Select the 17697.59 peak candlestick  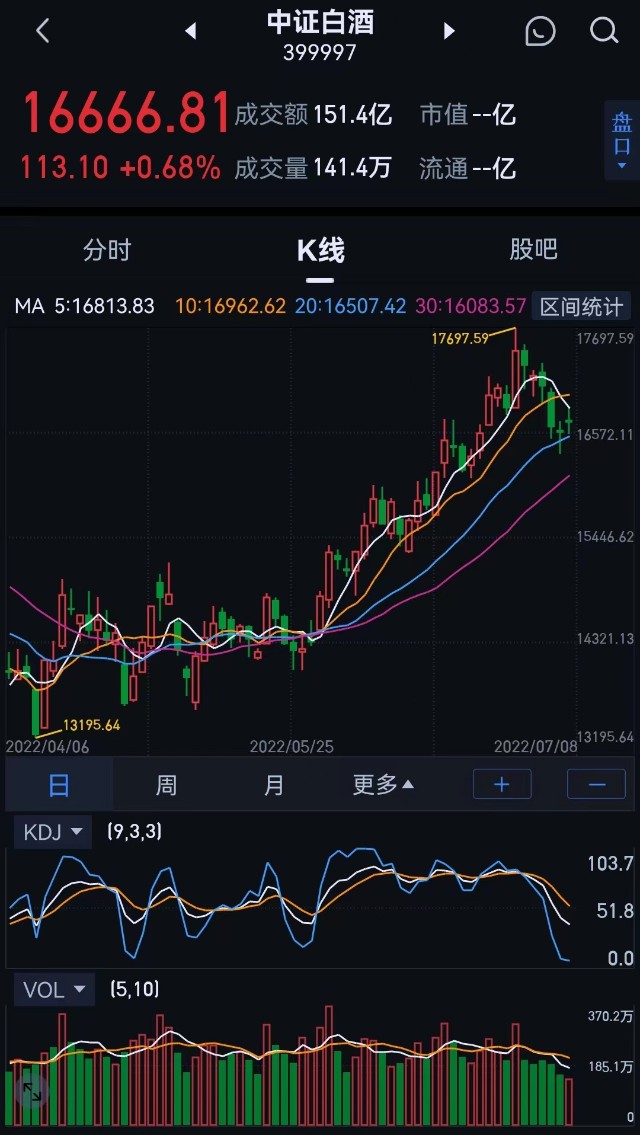515,369
